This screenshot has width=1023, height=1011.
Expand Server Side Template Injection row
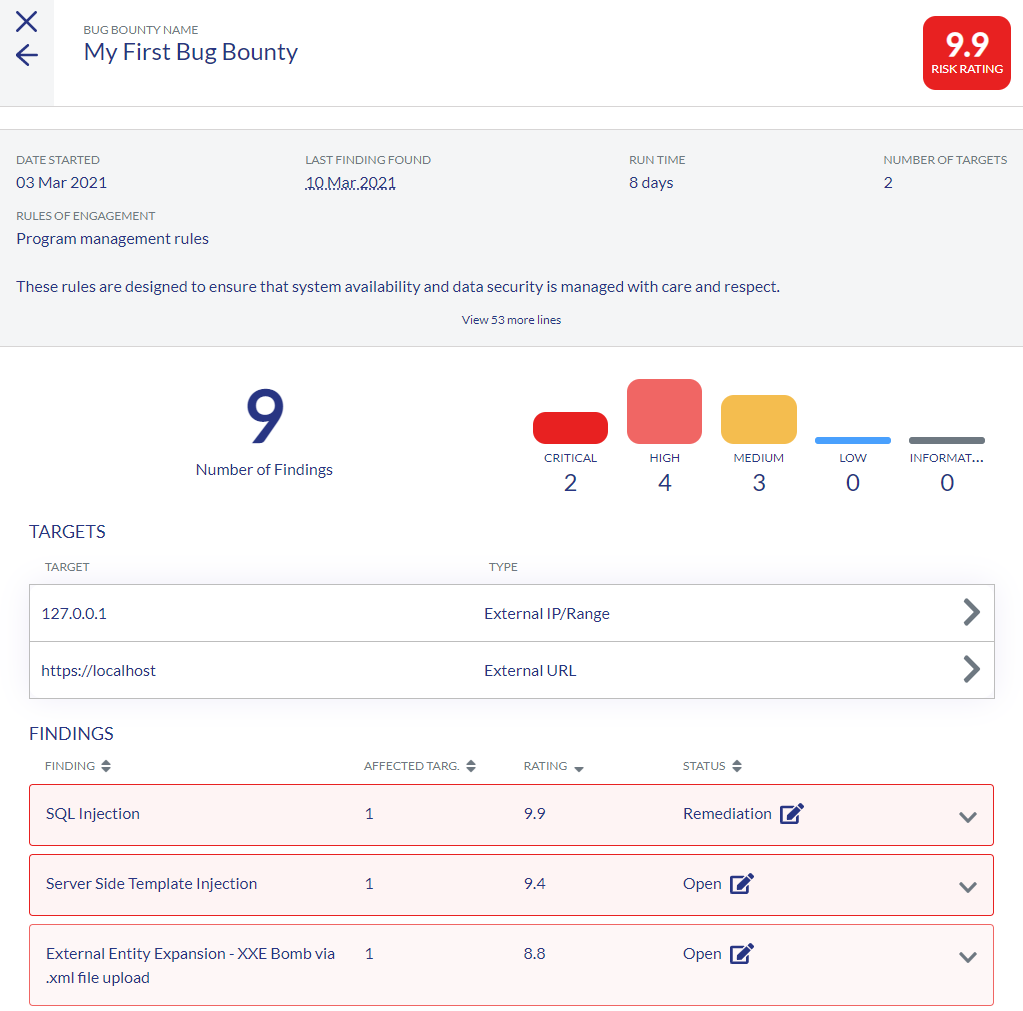(x=967, y=887)
